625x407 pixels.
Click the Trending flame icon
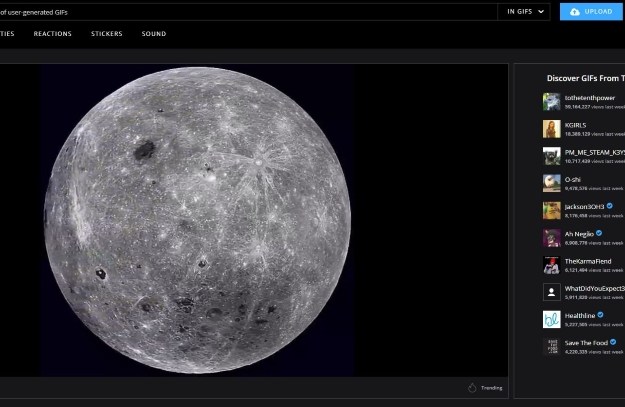(x=472, y=388)
